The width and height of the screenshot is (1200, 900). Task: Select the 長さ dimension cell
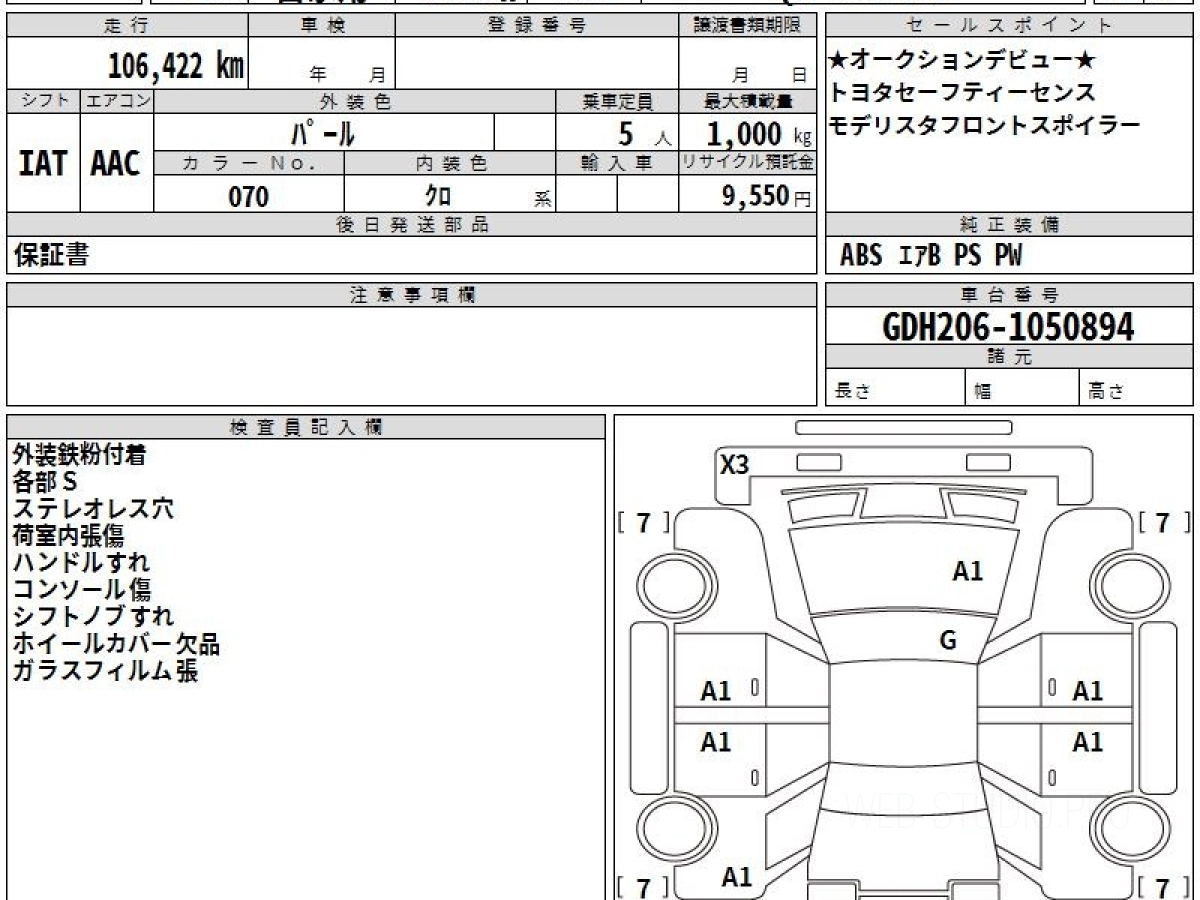pyautogui.click(x=895, y=388)
